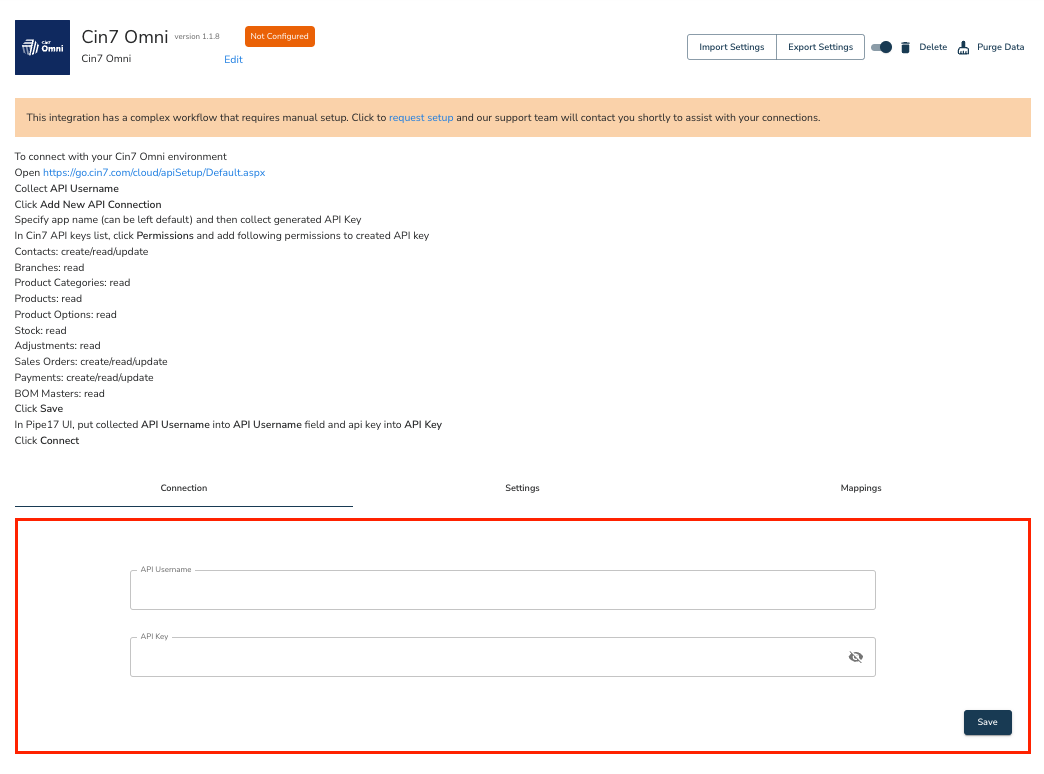Click the Export Settings button
The width and height of the screenshot is (1044, 774).
pos(820,47)
